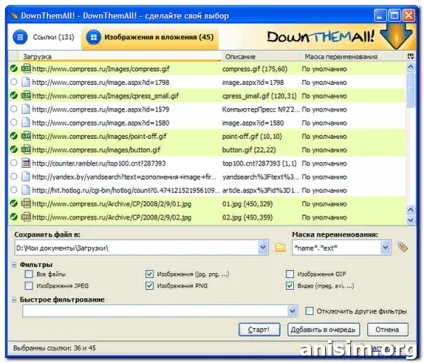
Task: Select the radio circle for image.aspx?id=1798
Action: tap(14, 82)
